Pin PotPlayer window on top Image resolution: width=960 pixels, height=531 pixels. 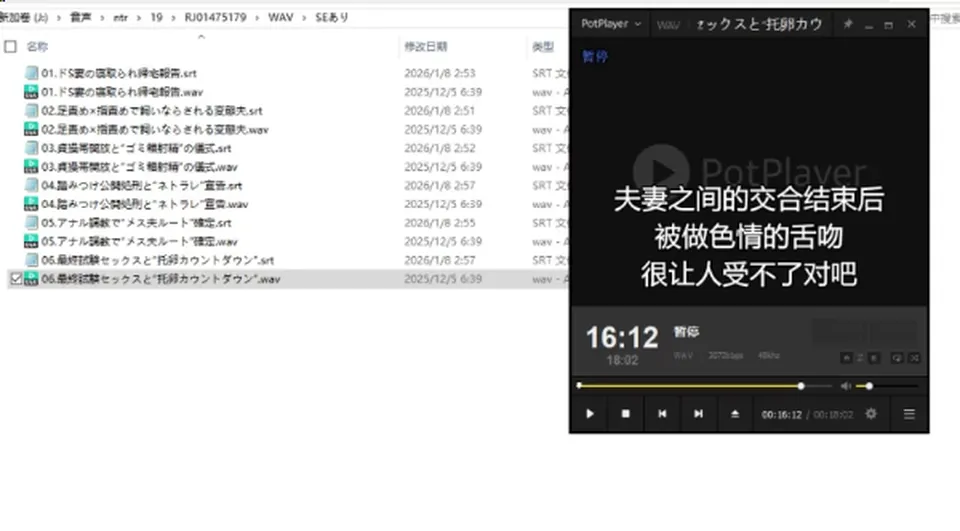848,24
